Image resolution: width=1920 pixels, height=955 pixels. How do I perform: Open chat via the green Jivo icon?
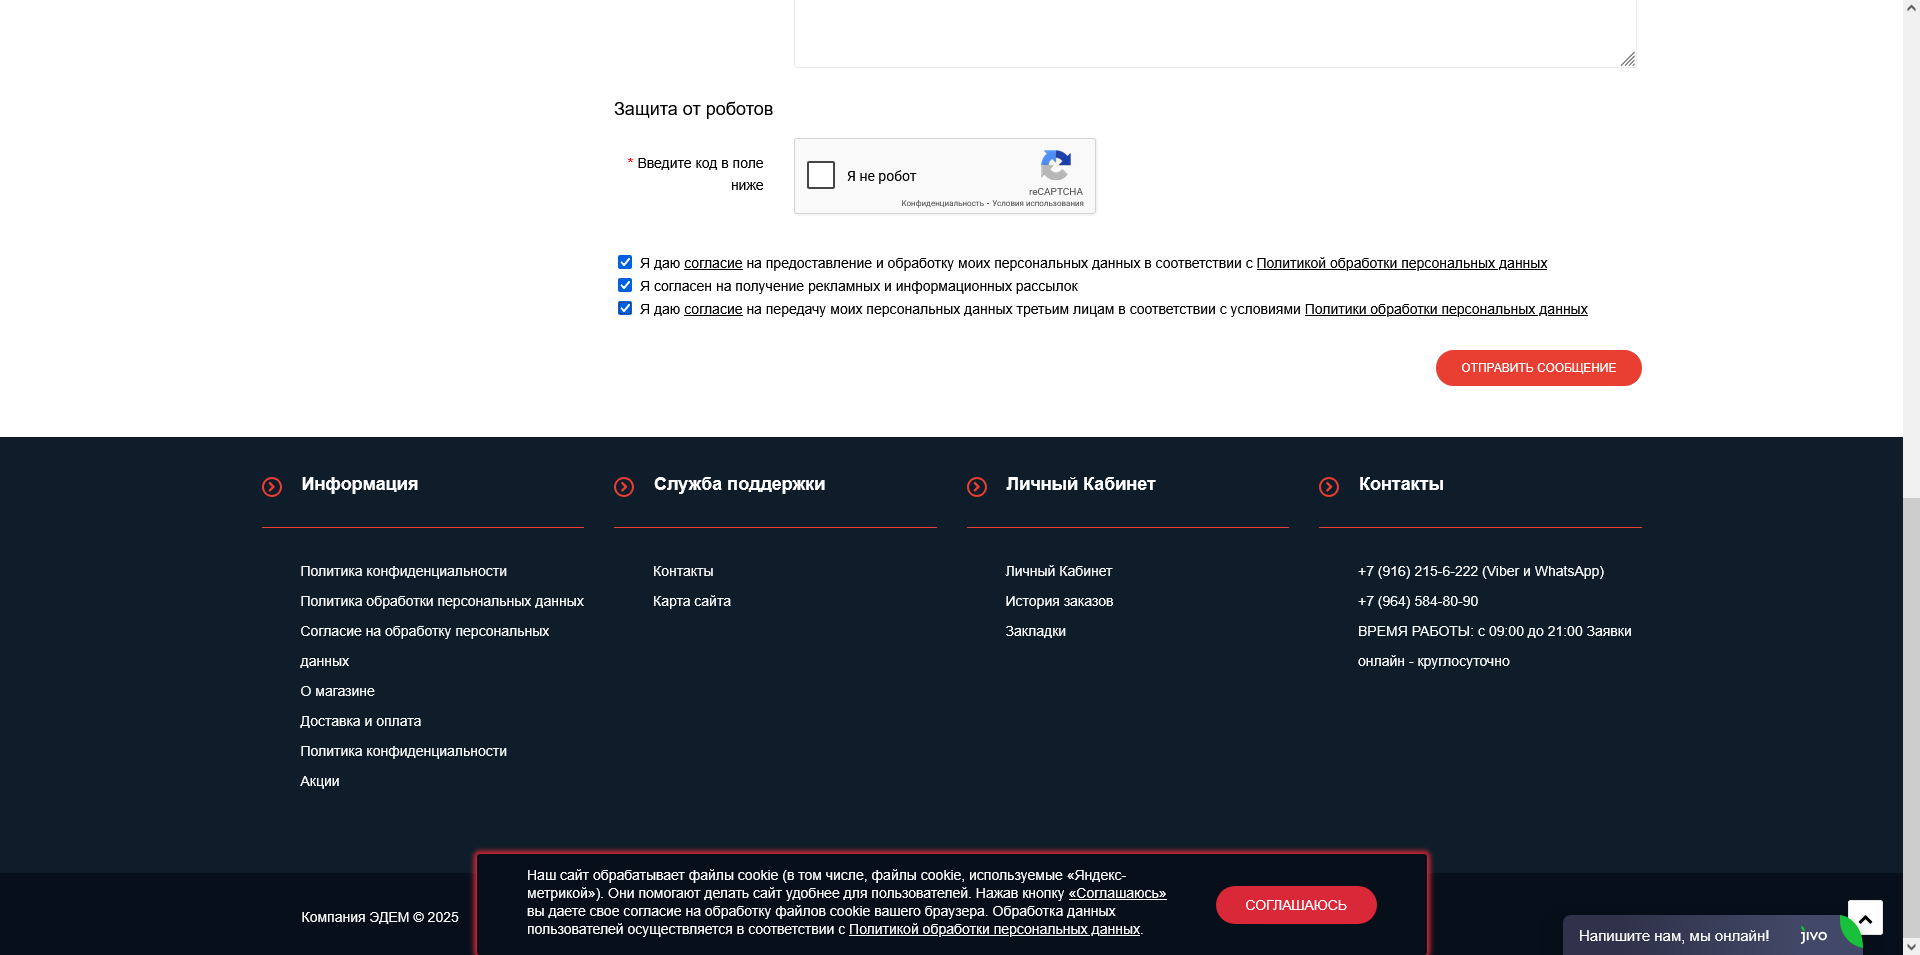click(1852, 933)
